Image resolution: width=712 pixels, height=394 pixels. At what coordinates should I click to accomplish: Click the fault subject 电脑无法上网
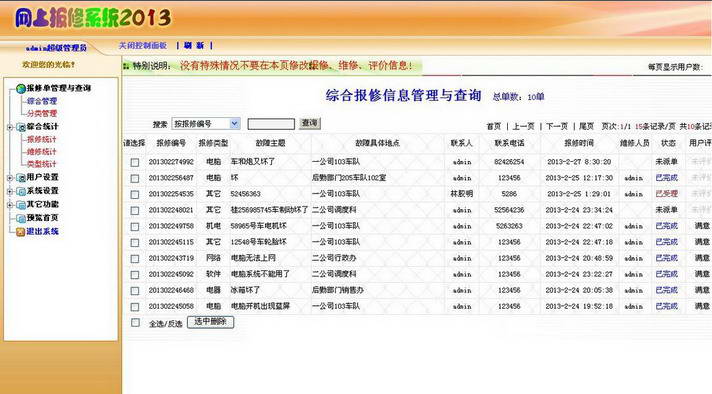tap(253, 258)
